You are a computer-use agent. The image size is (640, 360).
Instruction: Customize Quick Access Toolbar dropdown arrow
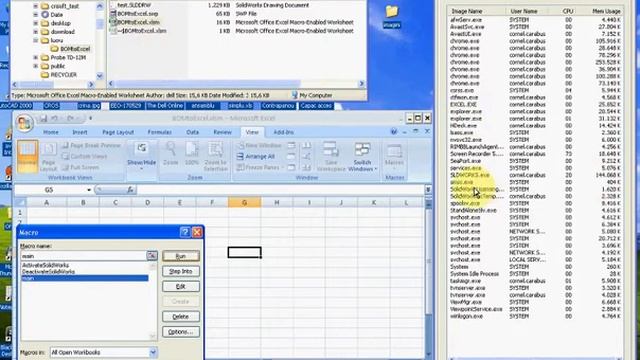(91, 119)
